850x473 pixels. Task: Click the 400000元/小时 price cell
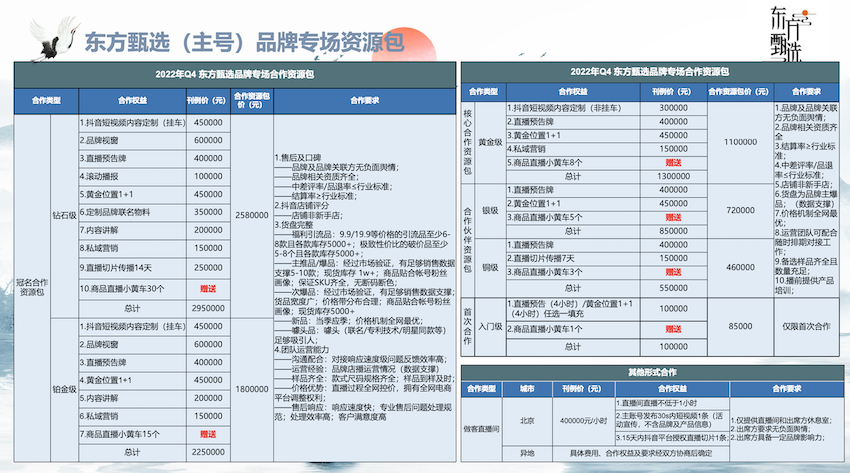click(x=584, y=421)
